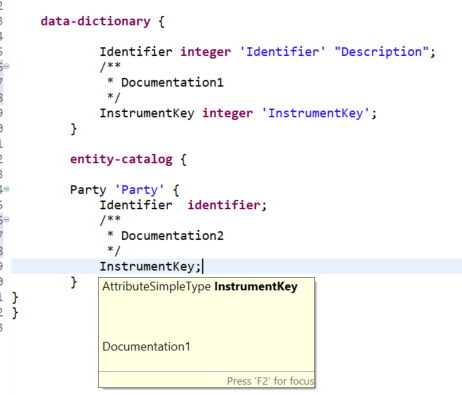Click Documentation1 comment text in the editor
Viewport: 462px width, 395px height.
pos(172,82)
